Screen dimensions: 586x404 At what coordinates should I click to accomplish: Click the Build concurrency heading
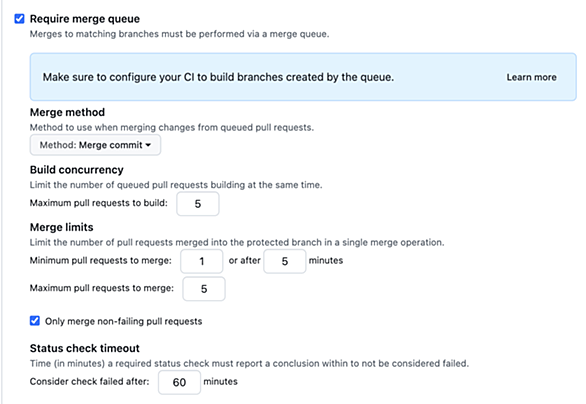77,170
